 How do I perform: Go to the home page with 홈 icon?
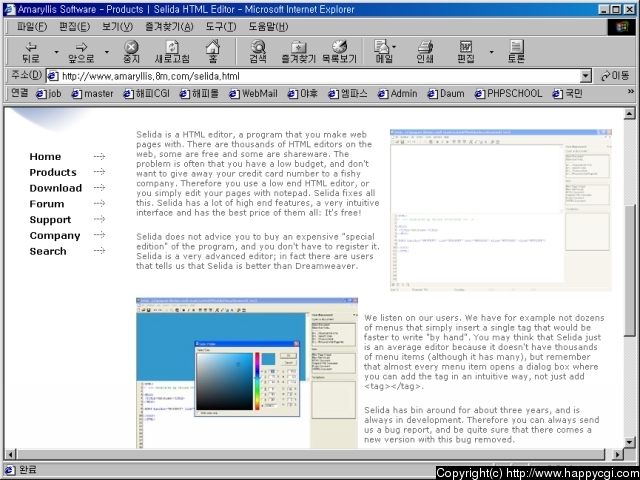213,52
